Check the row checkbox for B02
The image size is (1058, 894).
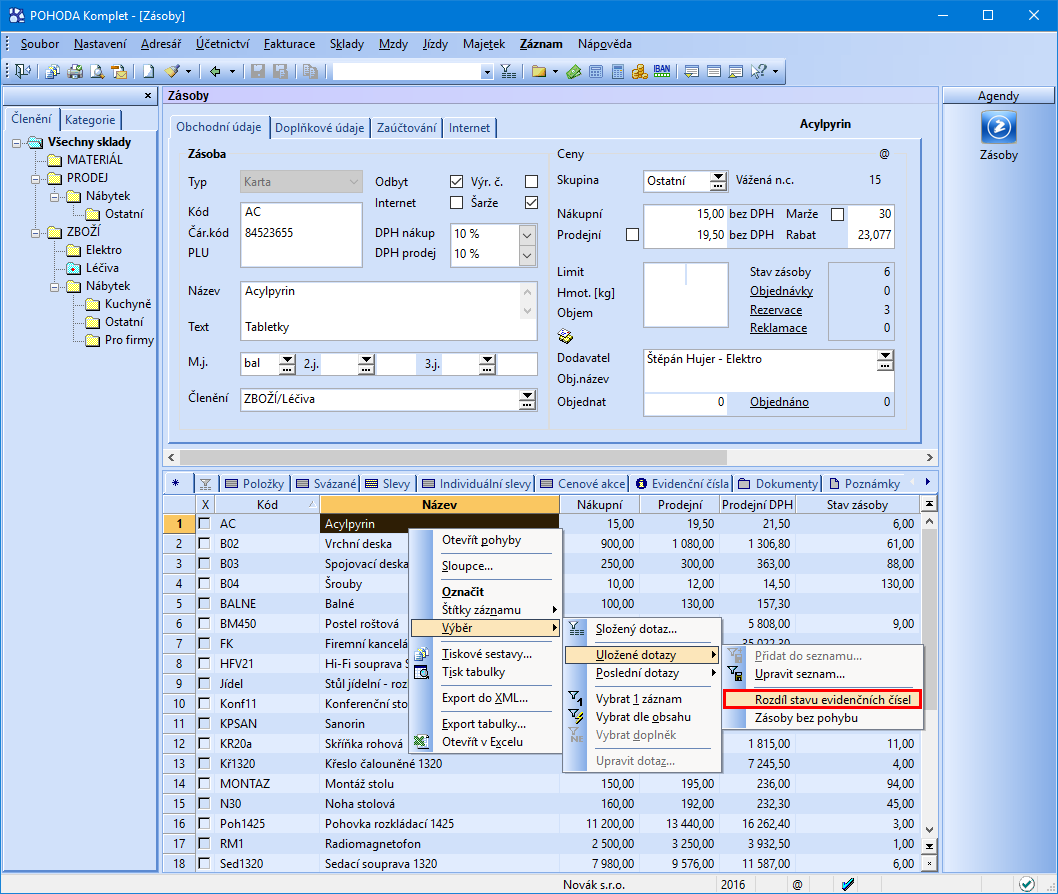204,543
